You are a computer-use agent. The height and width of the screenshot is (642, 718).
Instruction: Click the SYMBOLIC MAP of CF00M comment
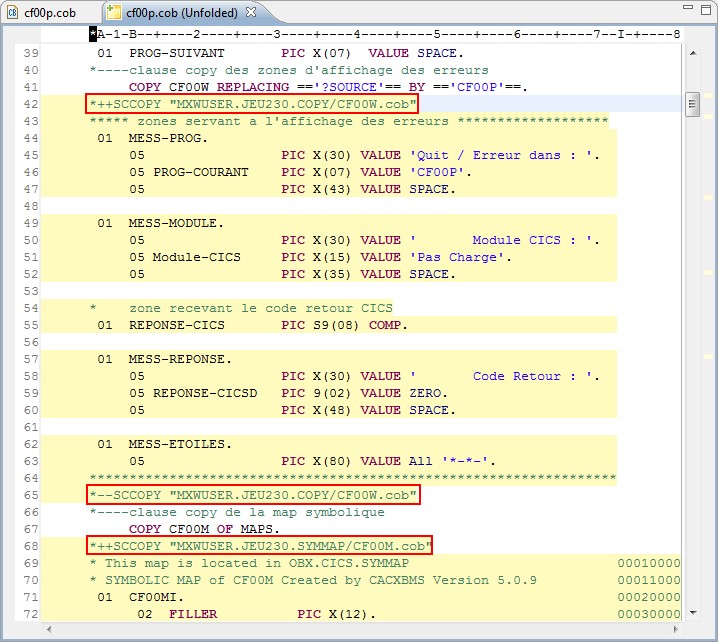pos(313,580)
